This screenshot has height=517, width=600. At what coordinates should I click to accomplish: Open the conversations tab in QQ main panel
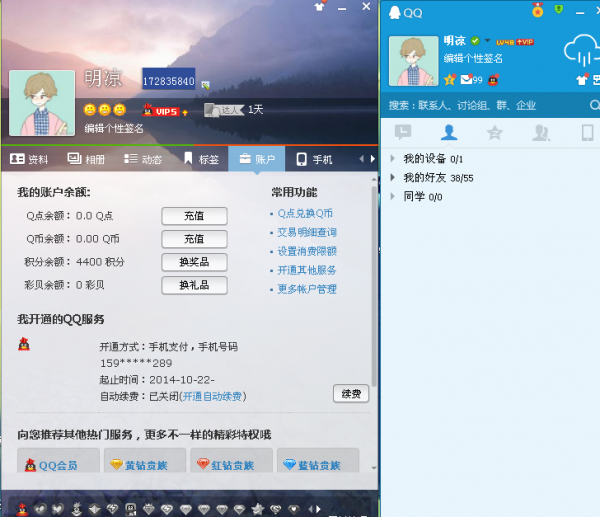tap(403, 132)
